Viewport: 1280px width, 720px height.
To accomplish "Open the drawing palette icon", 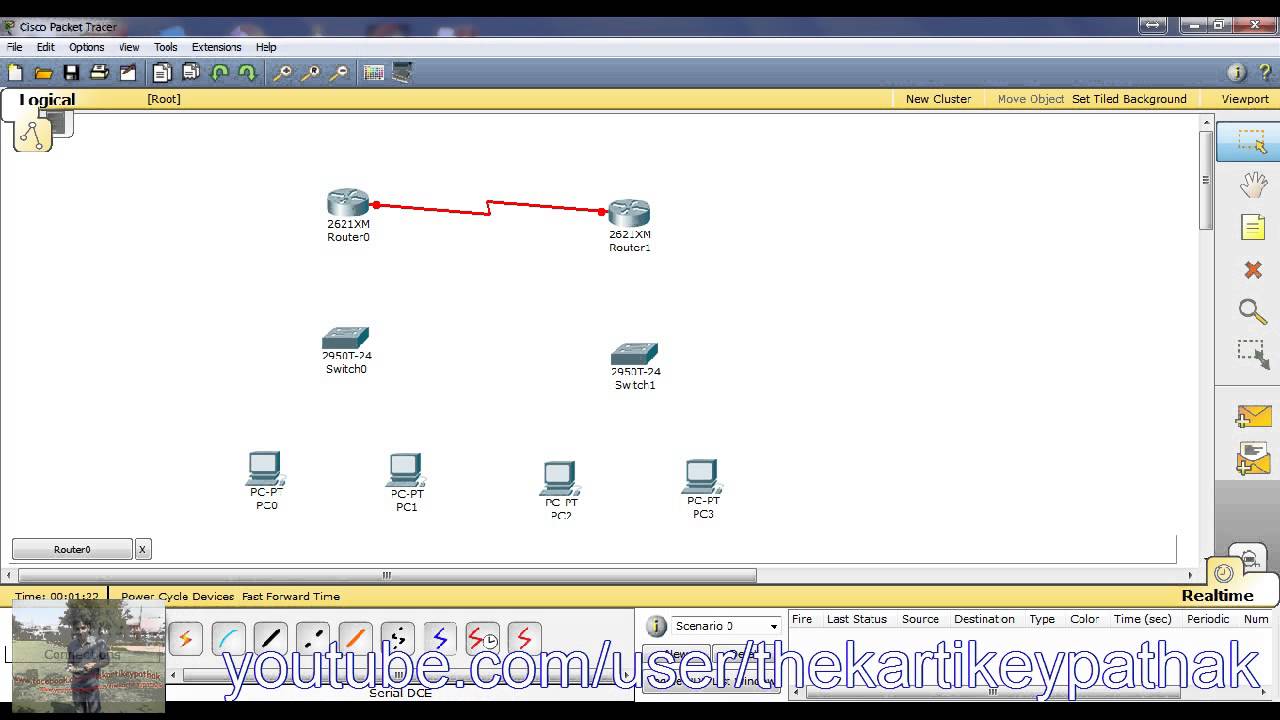I will [x=374, y=73].
